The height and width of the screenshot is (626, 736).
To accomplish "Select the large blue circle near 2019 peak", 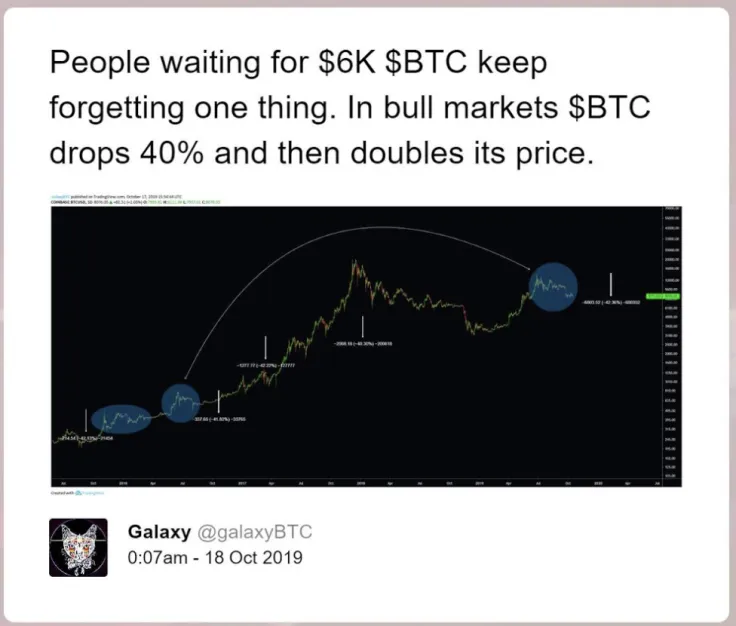I will coord(553,286).
